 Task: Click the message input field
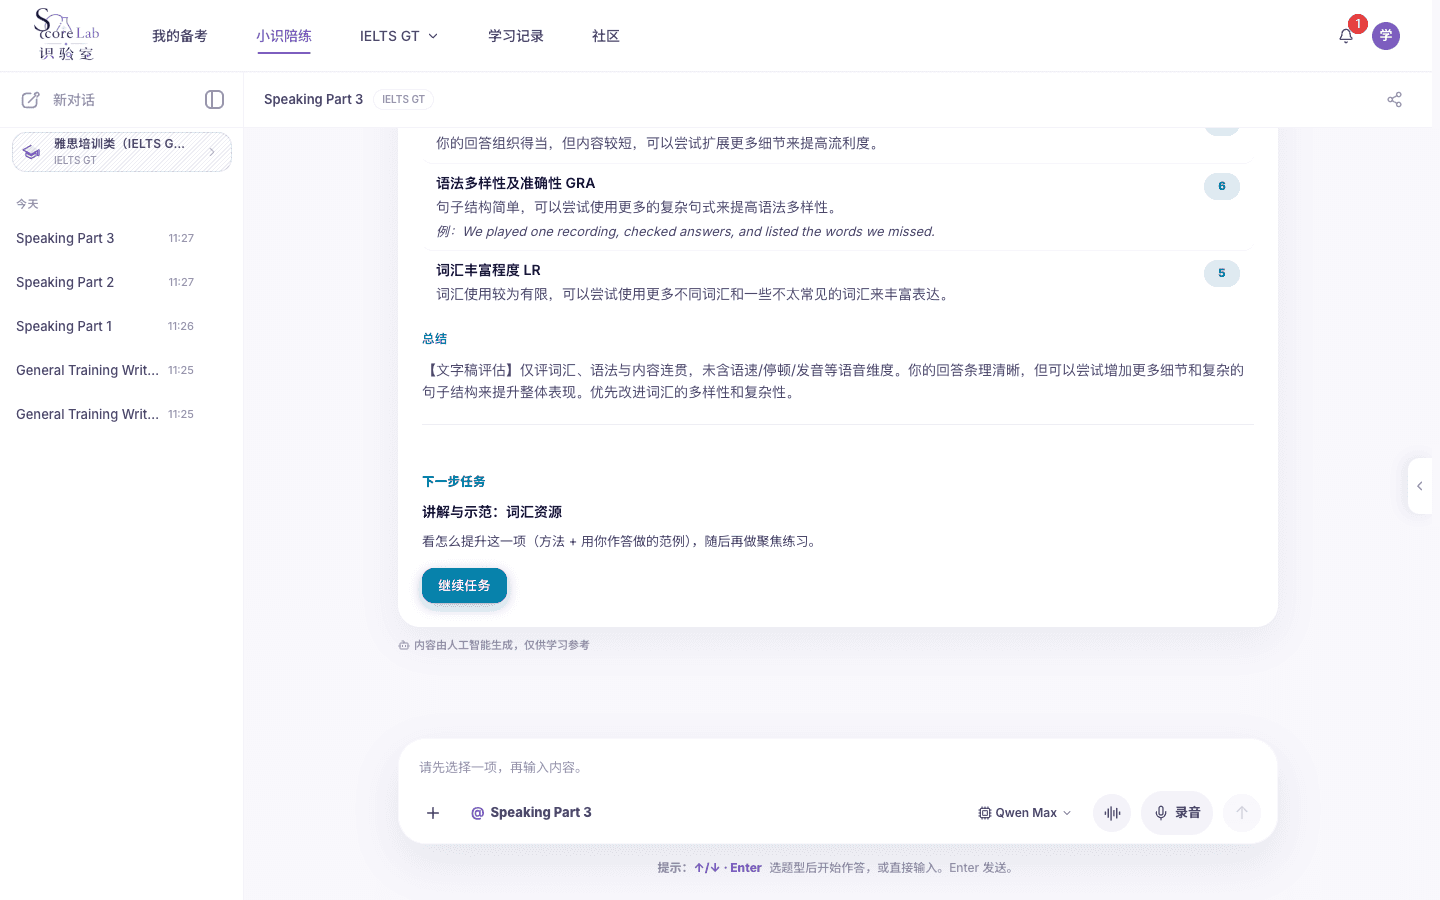[838, 767]
